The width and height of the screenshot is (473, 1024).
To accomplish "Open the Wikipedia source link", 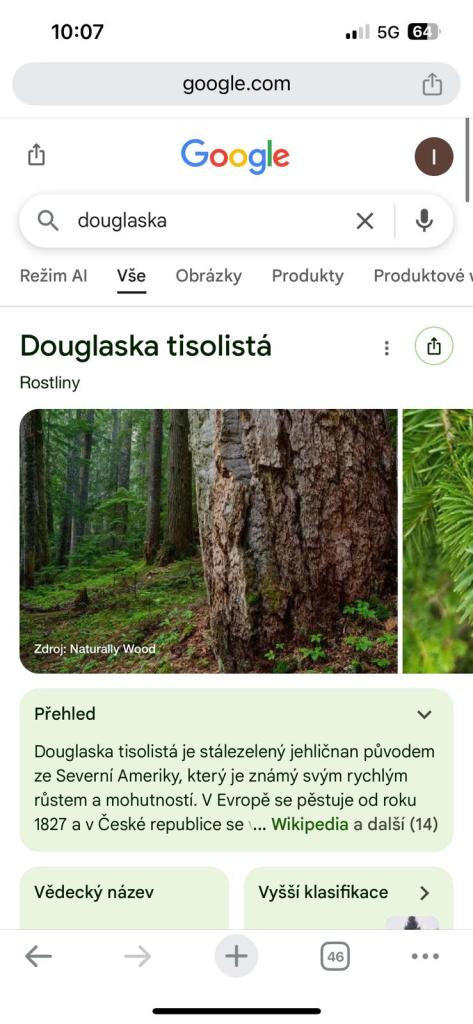I will (x=310, y=824).
